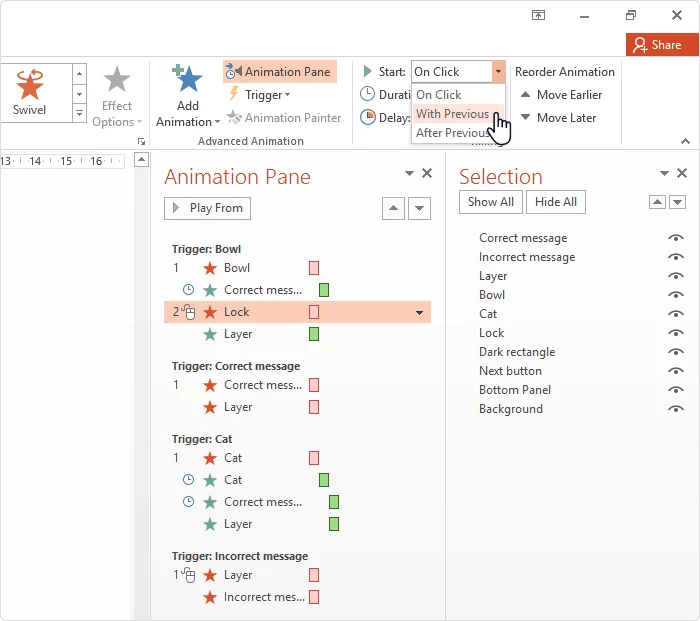Open Selection pane options dropdown

664,173
